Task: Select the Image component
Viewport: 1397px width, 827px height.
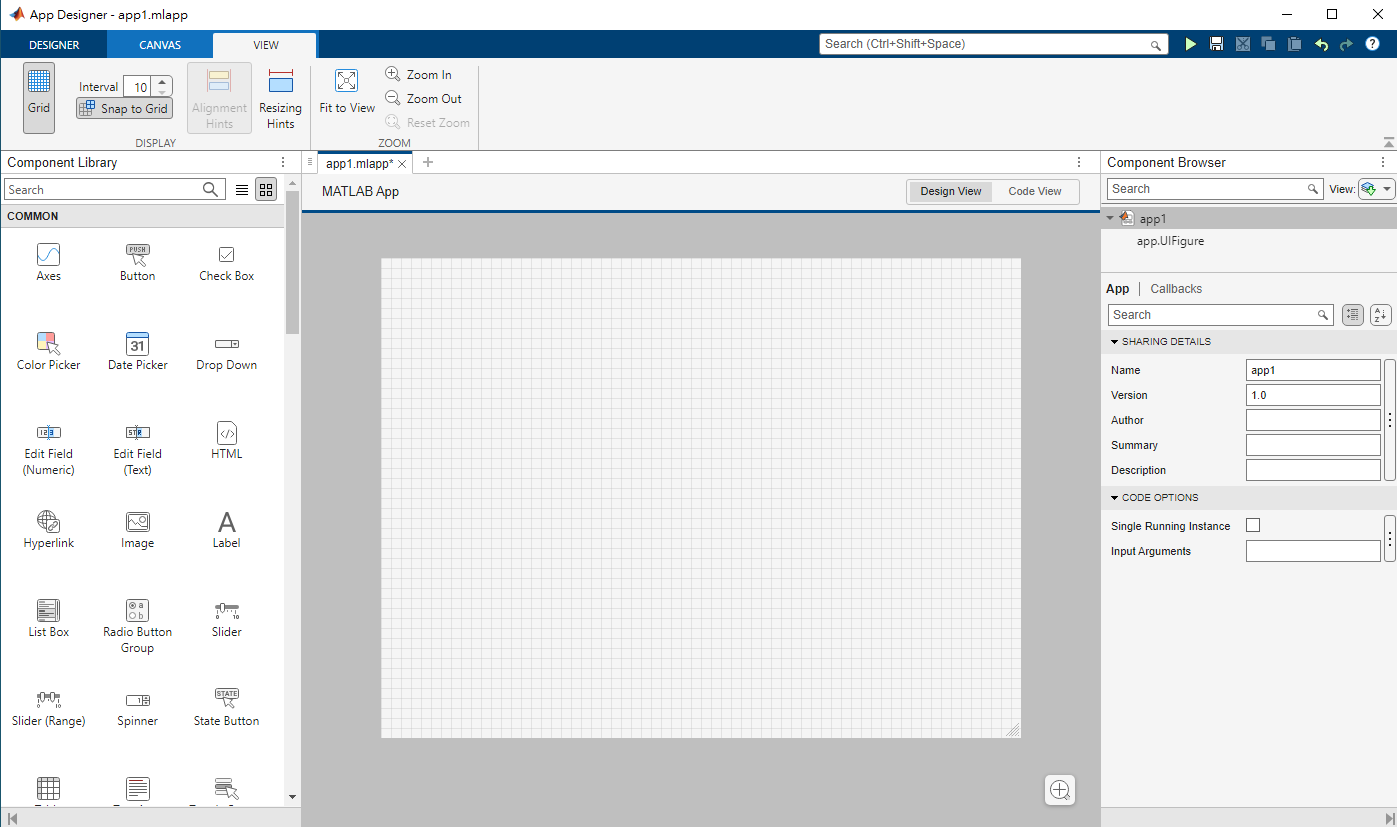Action: click(x=137, y=530)
